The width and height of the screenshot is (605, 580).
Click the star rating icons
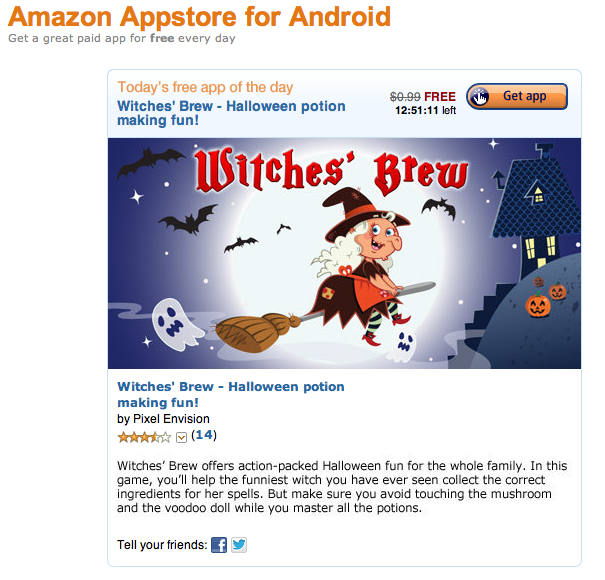[144, 437]
